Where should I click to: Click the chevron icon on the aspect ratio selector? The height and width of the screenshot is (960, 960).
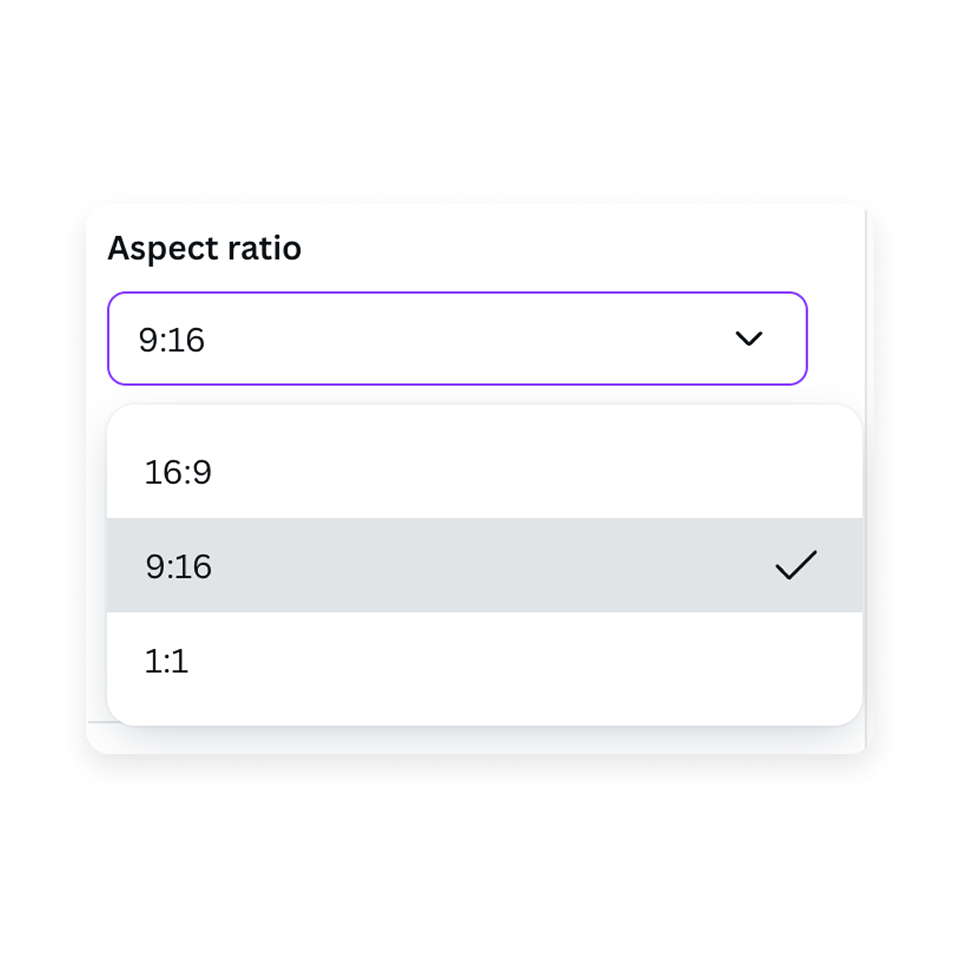tap(750, 339)
